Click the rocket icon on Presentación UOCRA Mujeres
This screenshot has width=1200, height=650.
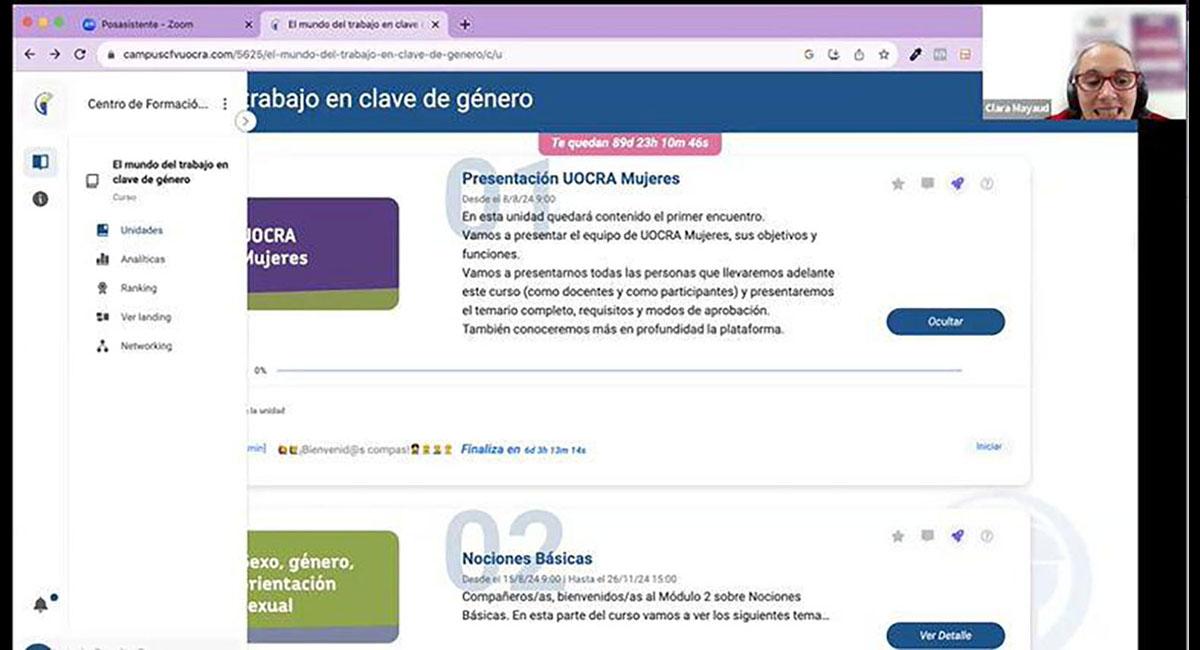(957, 184)
